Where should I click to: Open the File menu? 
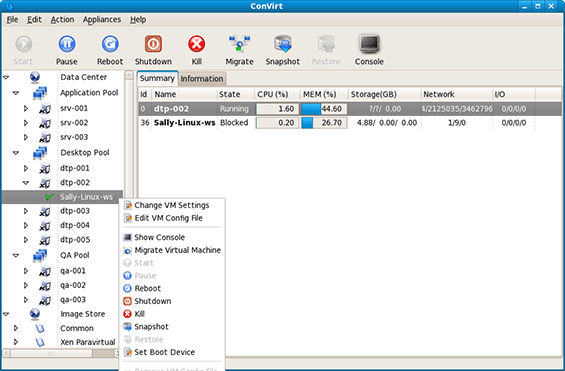pyautogui.click(x=12, y=20)
